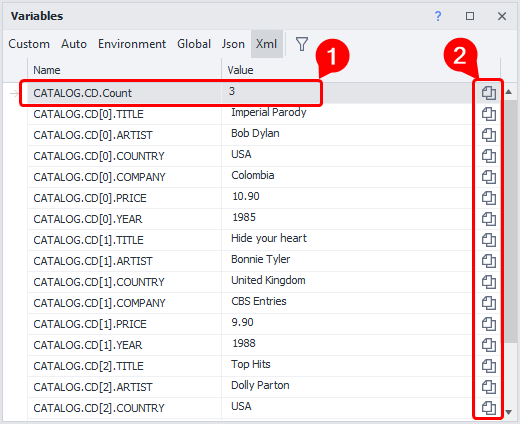This screenshot has width=520, height=424.
Task: Copy the CATALOG.CD[0].ARTIST variable
Action: (489, 135)
